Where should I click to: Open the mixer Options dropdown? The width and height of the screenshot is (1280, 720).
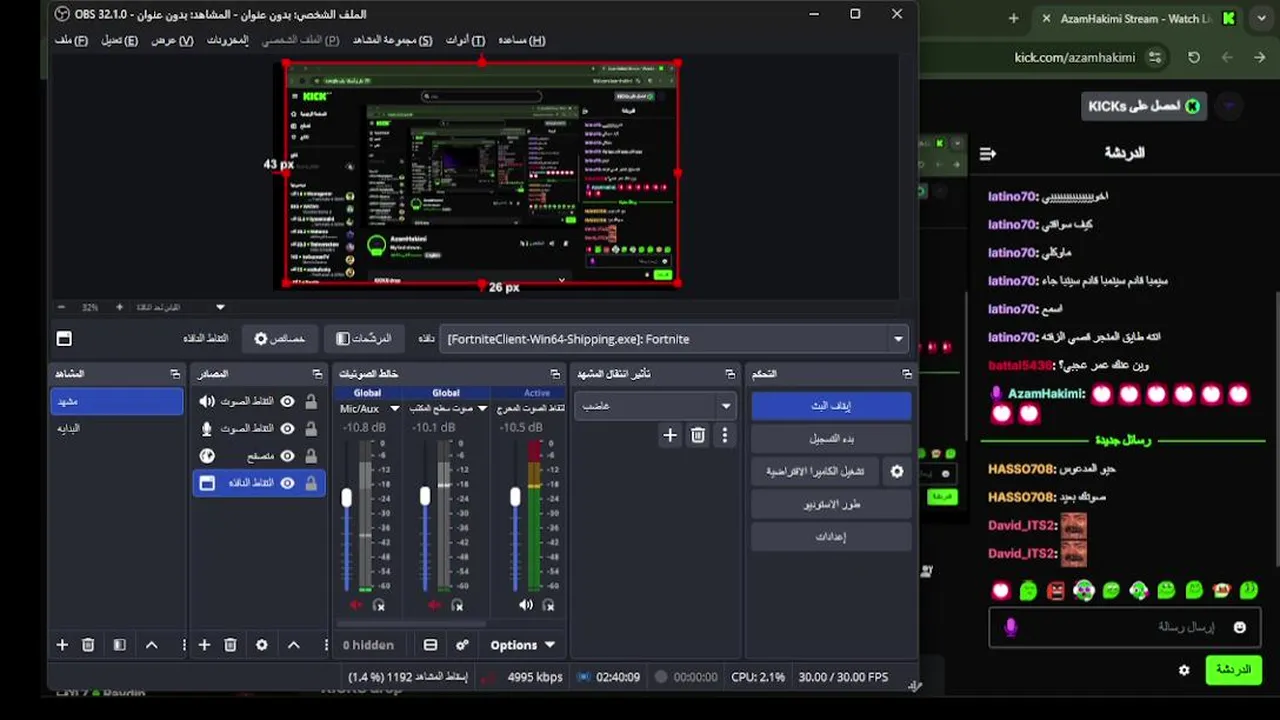522,645
